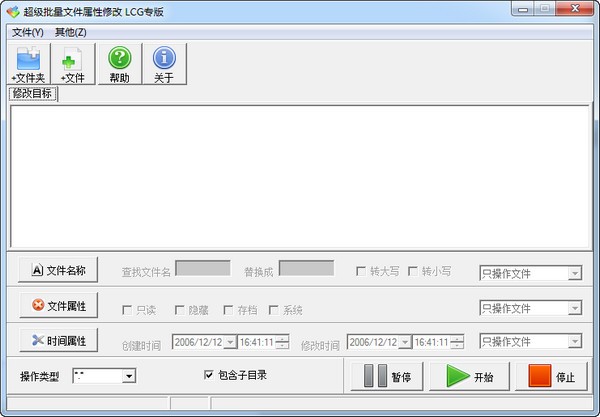Image resolution: width=600 pixels, height=417 pixels.
Task: Click the 时间属性 scissors button
Action: coord(59,340)
